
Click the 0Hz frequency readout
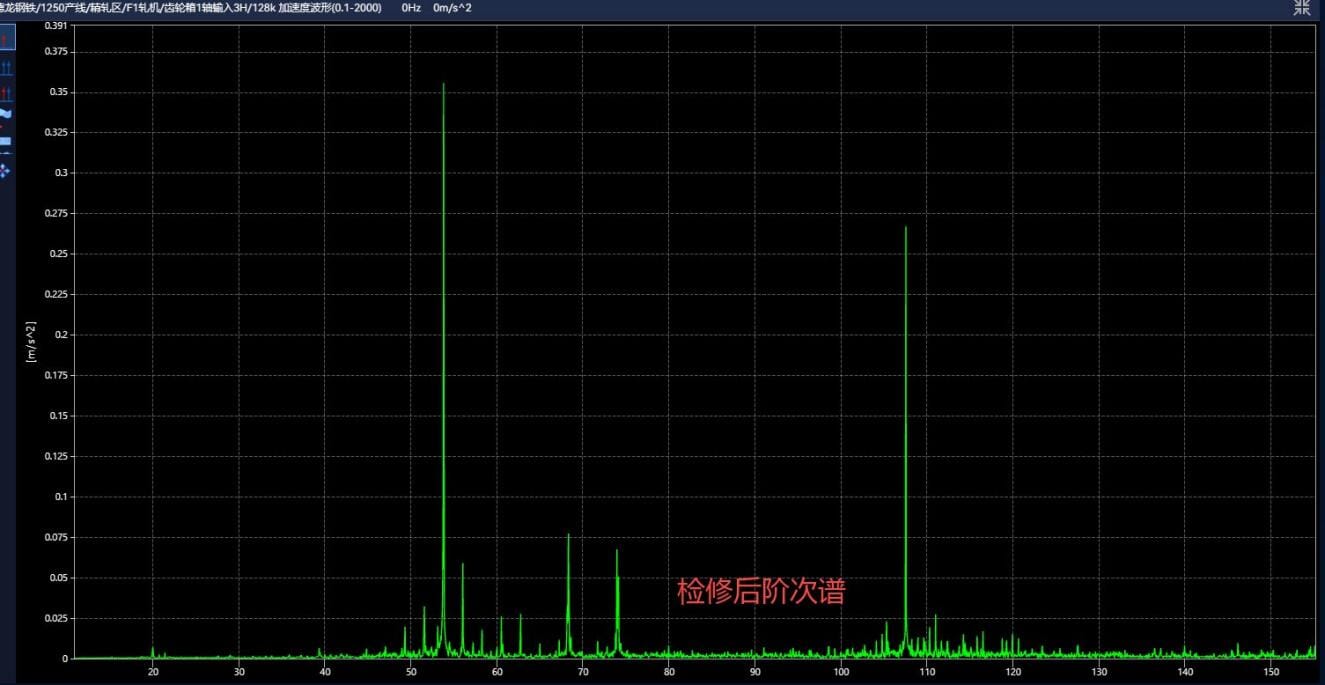pyautogui.click(x=411, y=8)
